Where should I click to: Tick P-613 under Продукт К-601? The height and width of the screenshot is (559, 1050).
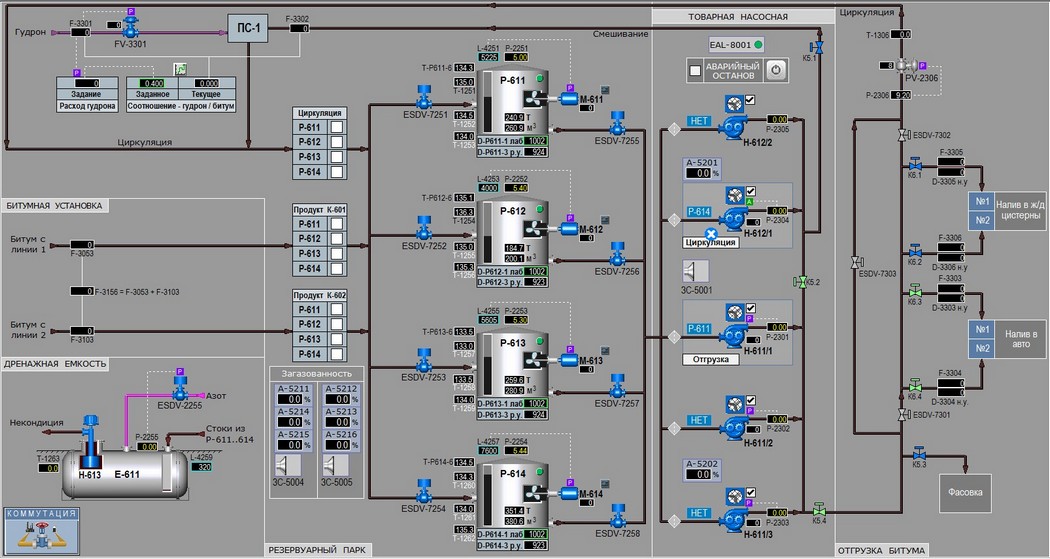coord(337,254)
